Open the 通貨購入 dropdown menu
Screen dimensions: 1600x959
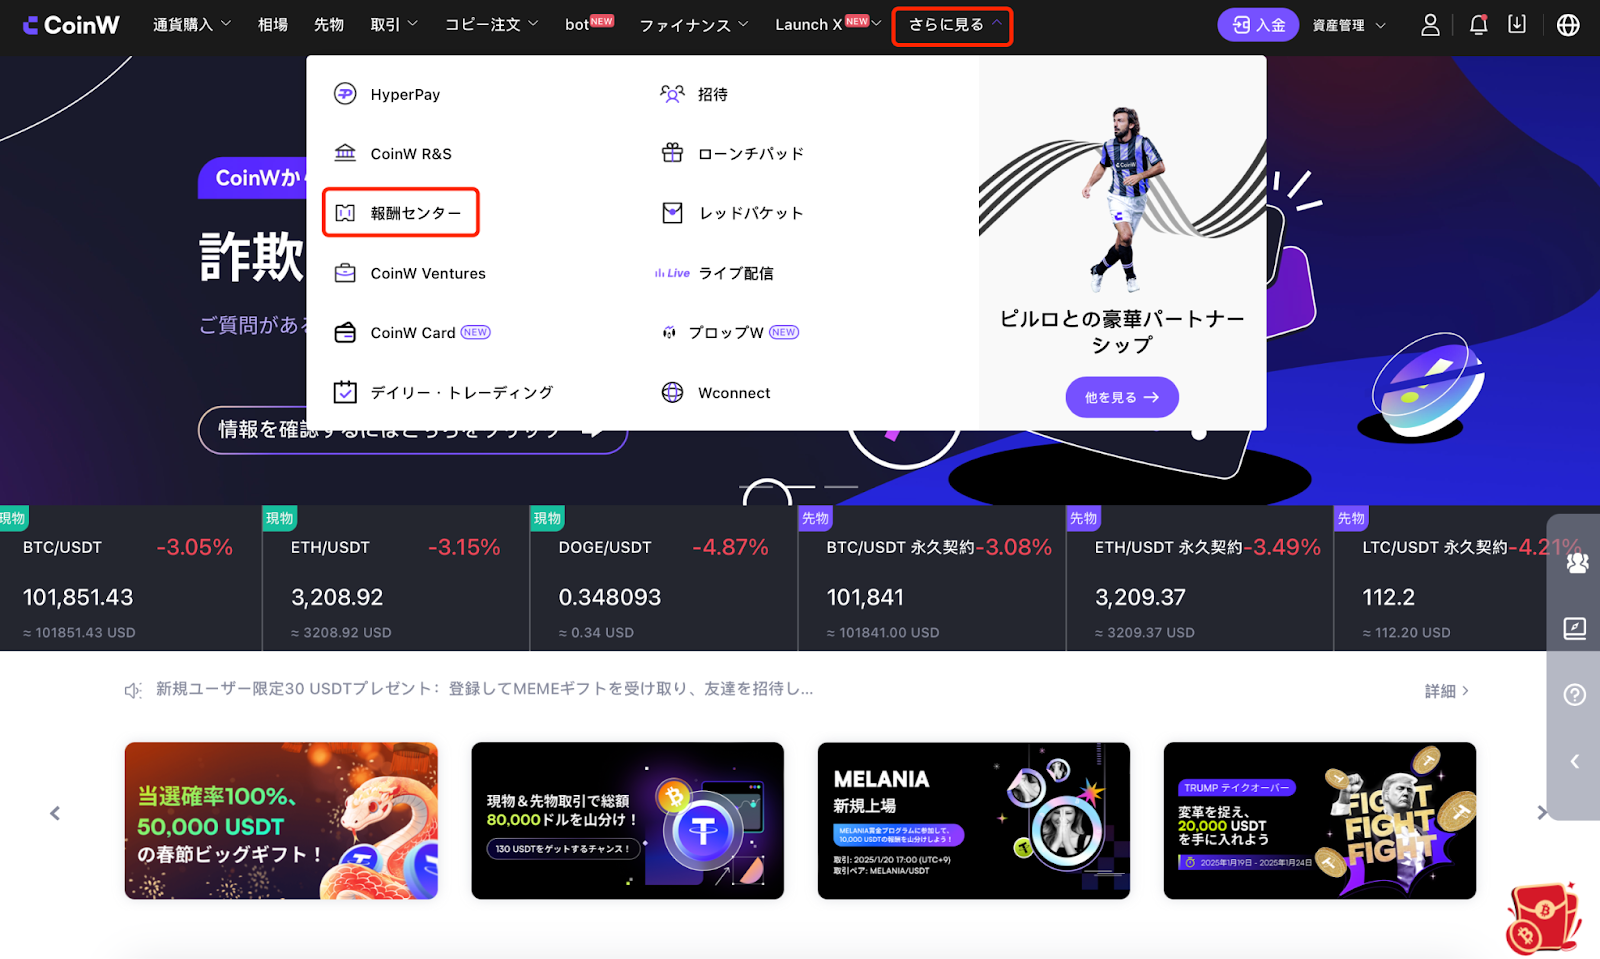click(191, 24)
